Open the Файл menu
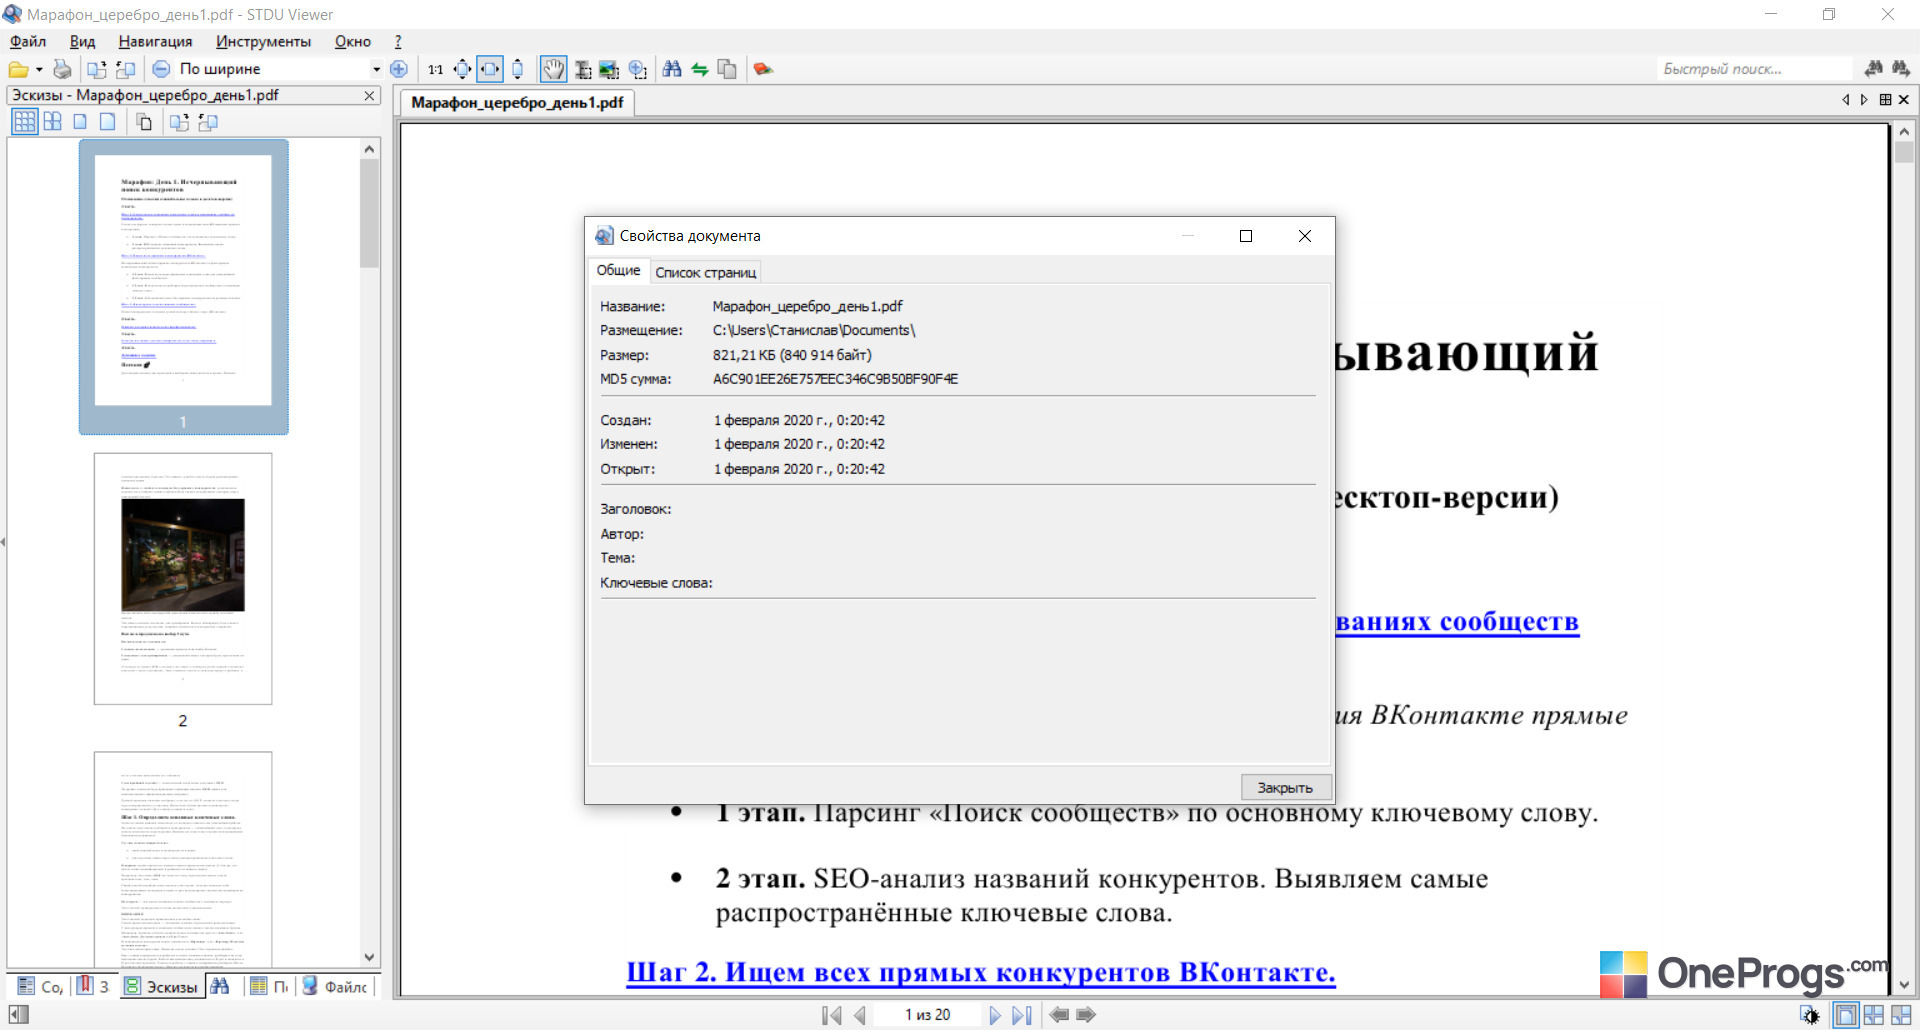 pos(28,41)
